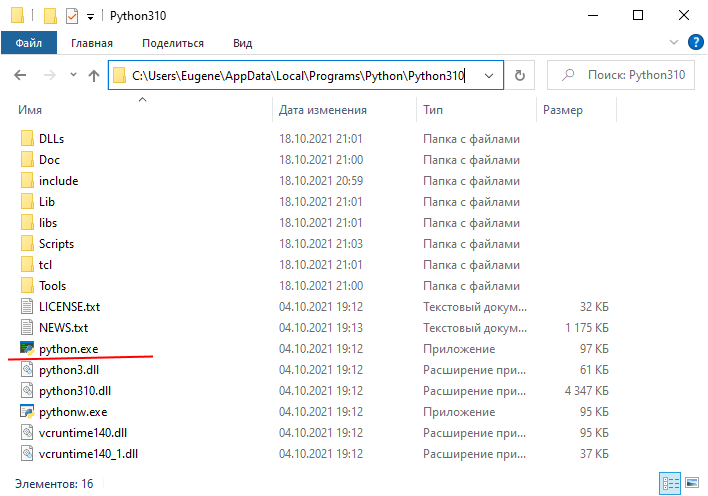Image resolution: width=708 pixels, height=496 pixels.
Task: Switch to details view layout button
Action: click(671, 484)
